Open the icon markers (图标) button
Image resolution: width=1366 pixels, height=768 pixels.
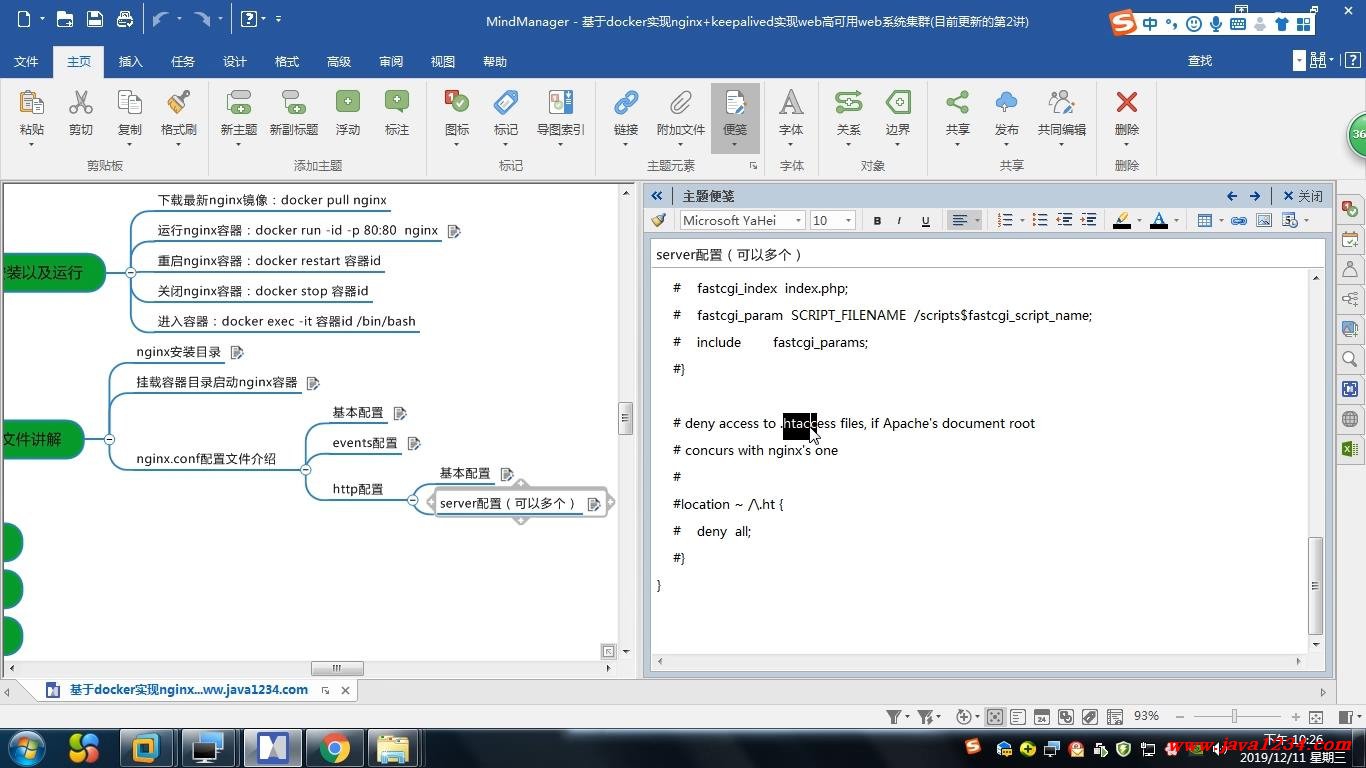point(456,103)
